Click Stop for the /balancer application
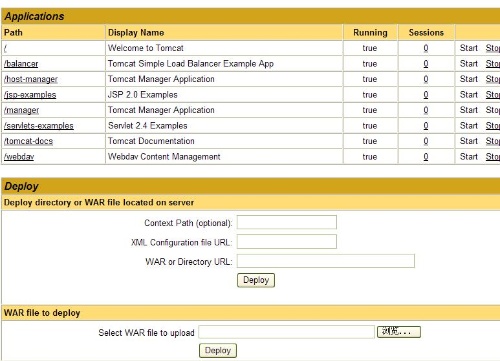This screenshot has height=361, width=500. coord(493,64)
